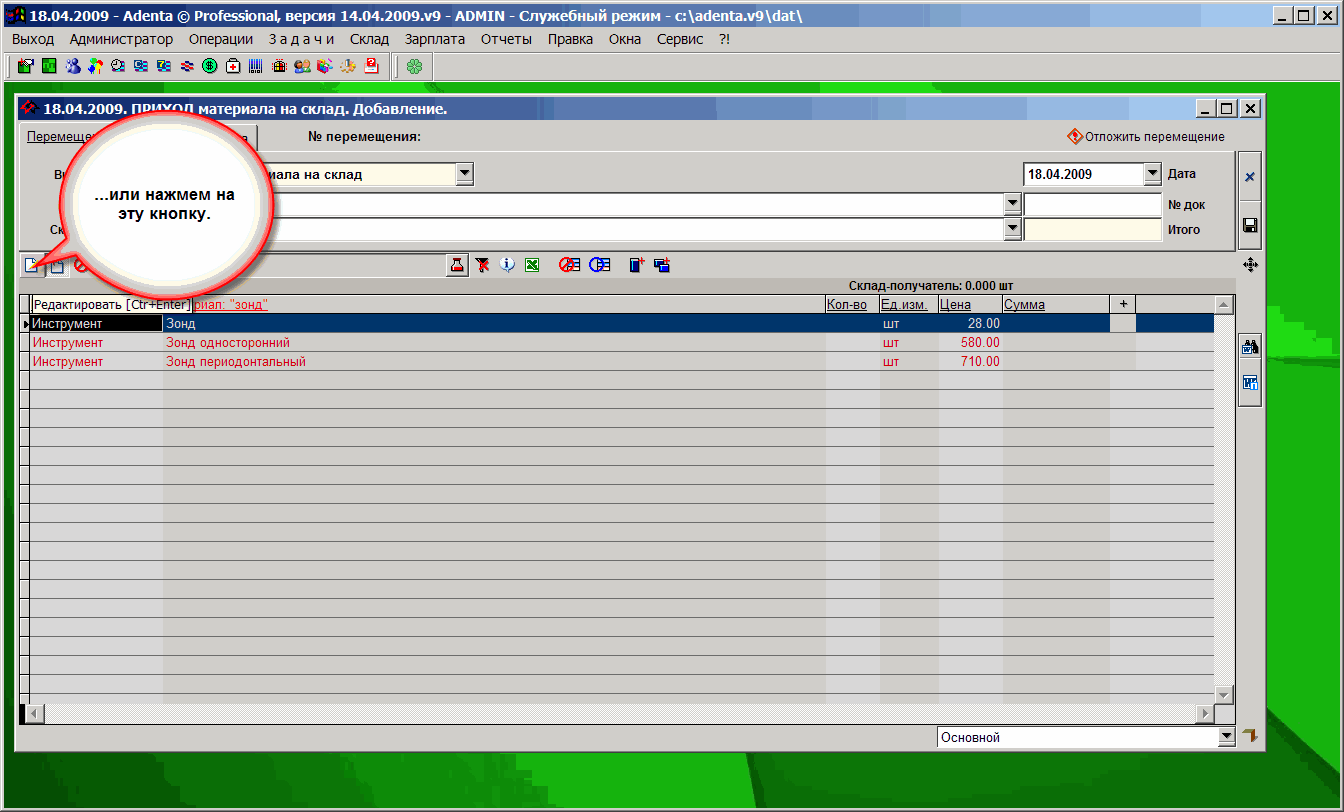Click the № док input field
Viewport: 1344px width, 812px height.
click(x=1092, y=204)
